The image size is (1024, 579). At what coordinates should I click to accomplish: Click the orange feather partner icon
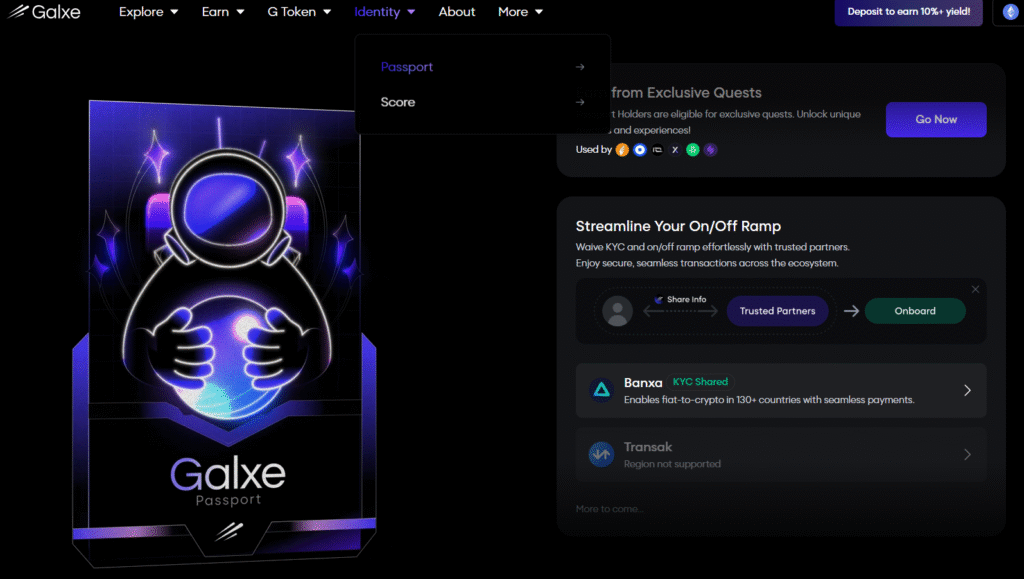[622, 150]
